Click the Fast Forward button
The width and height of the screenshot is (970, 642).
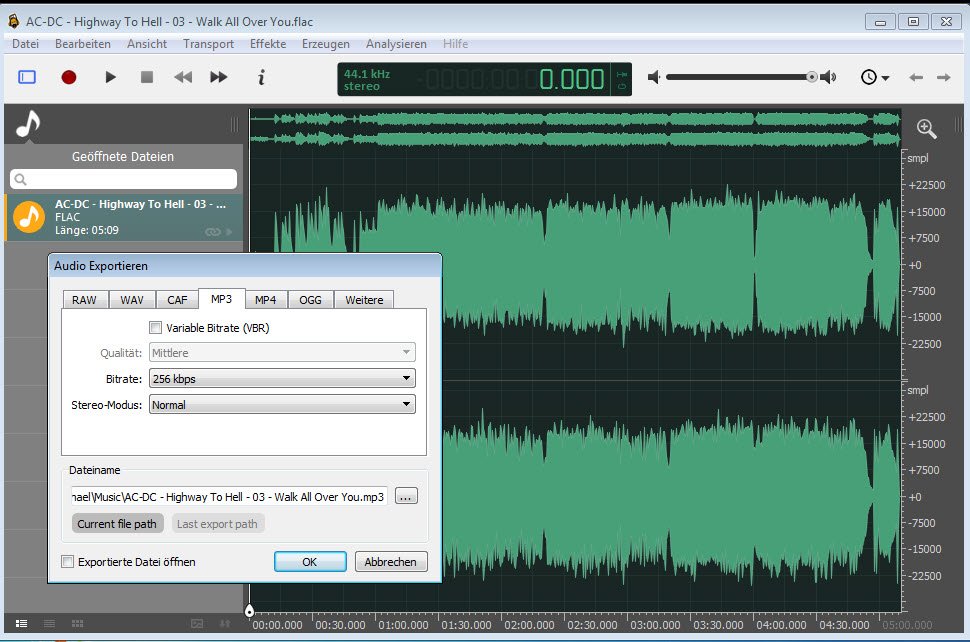[219, 77]
